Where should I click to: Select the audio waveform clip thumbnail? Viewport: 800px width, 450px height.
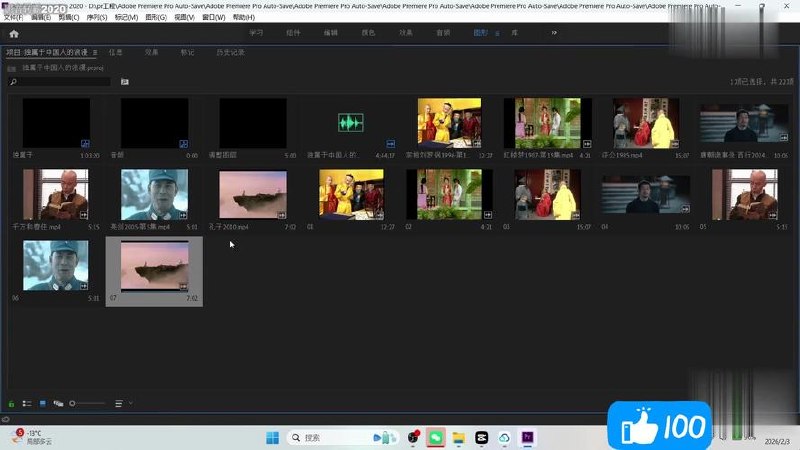coord(351,122)
